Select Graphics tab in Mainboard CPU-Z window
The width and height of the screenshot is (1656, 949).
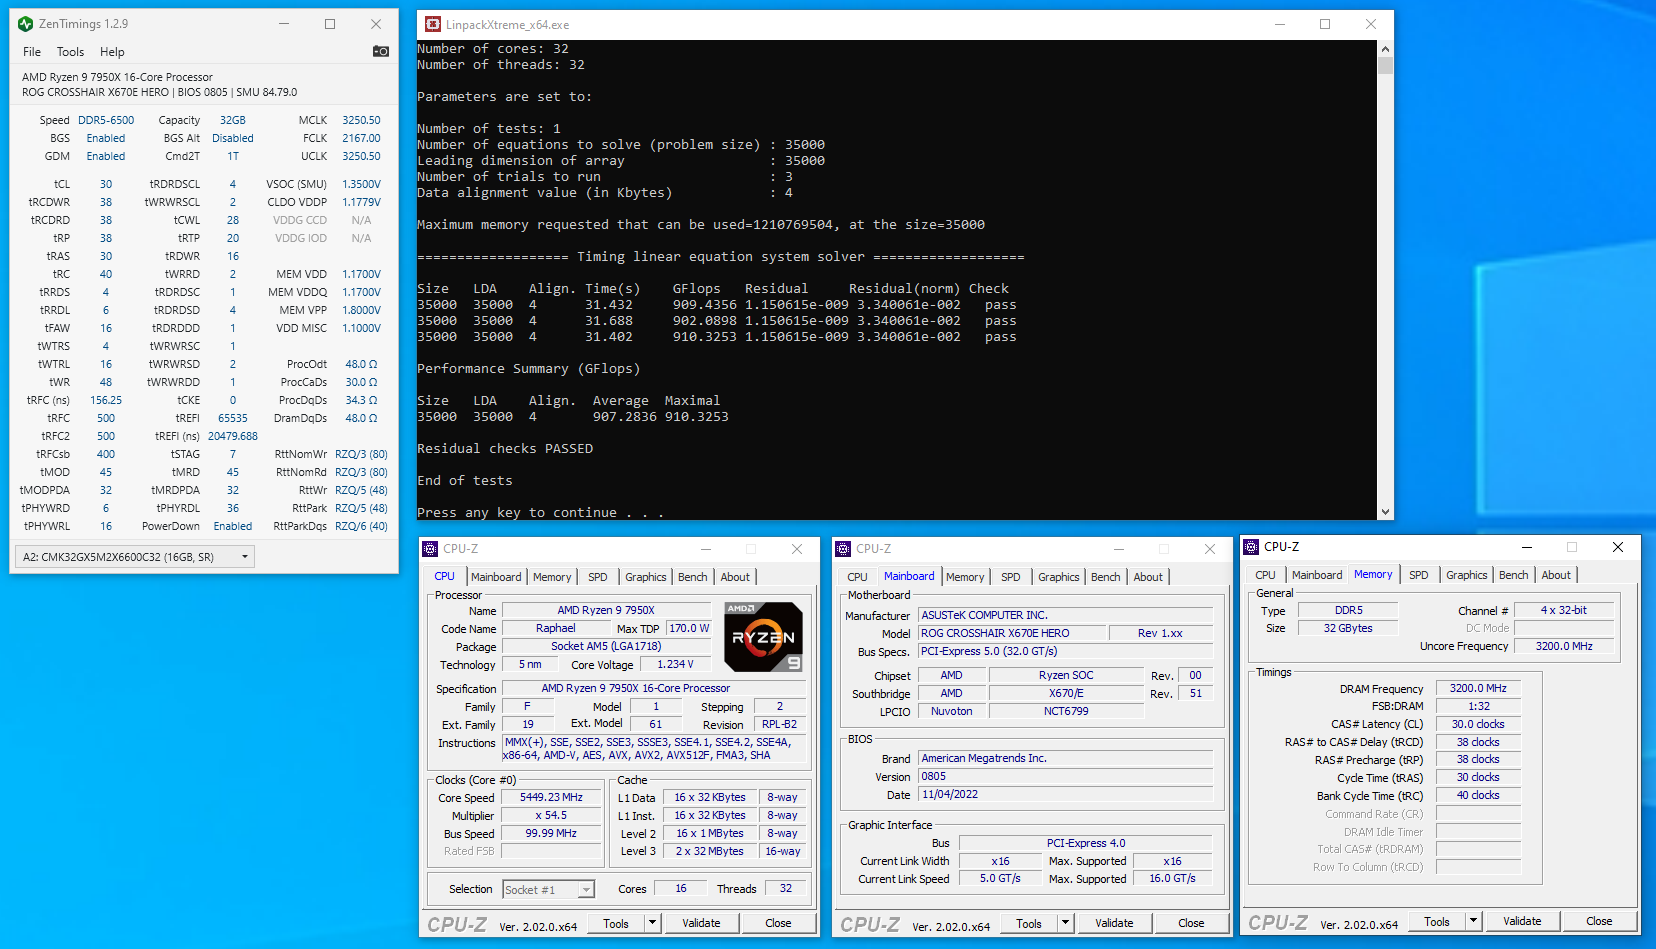click(1059, 577)
